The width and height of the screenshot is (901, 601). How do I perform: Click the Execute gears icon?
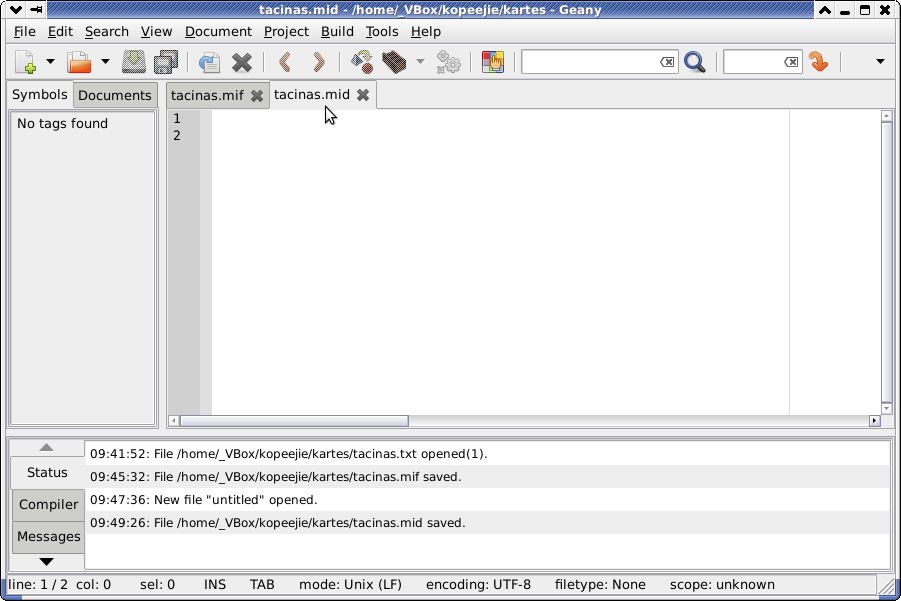point(448,62)
